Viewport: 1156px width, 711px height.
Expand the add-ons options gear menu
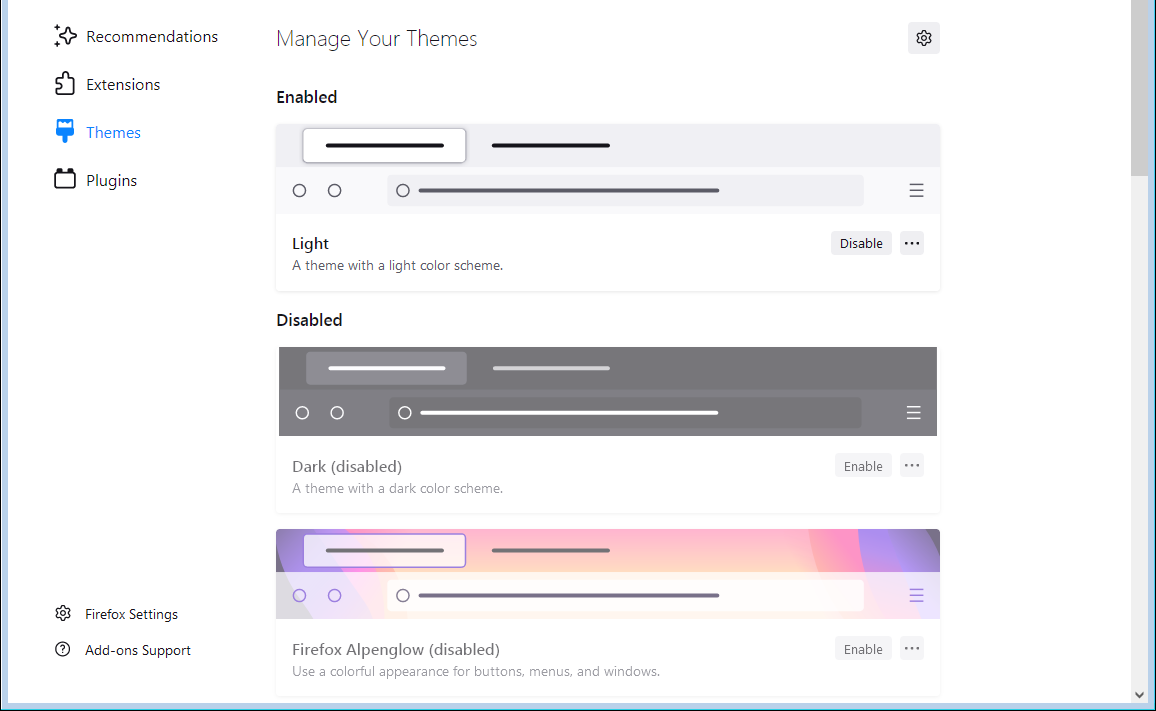923,38
